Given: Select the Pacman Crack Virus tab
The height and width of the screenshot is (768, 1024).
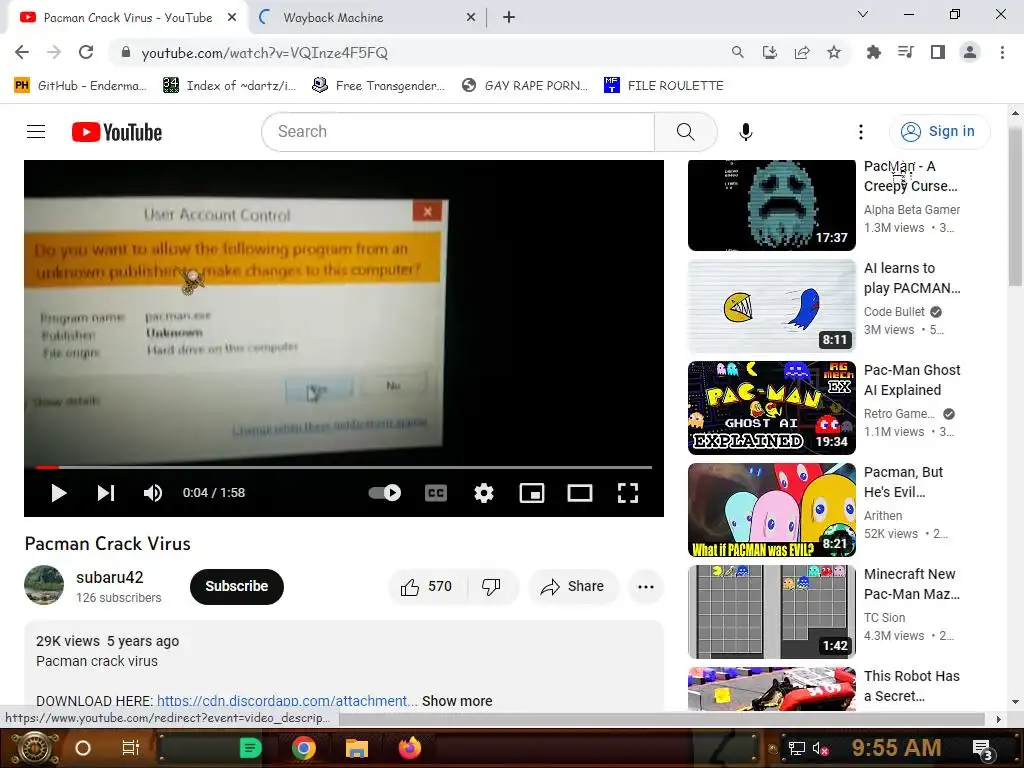Looking at the screenshot, I should 127,18.
